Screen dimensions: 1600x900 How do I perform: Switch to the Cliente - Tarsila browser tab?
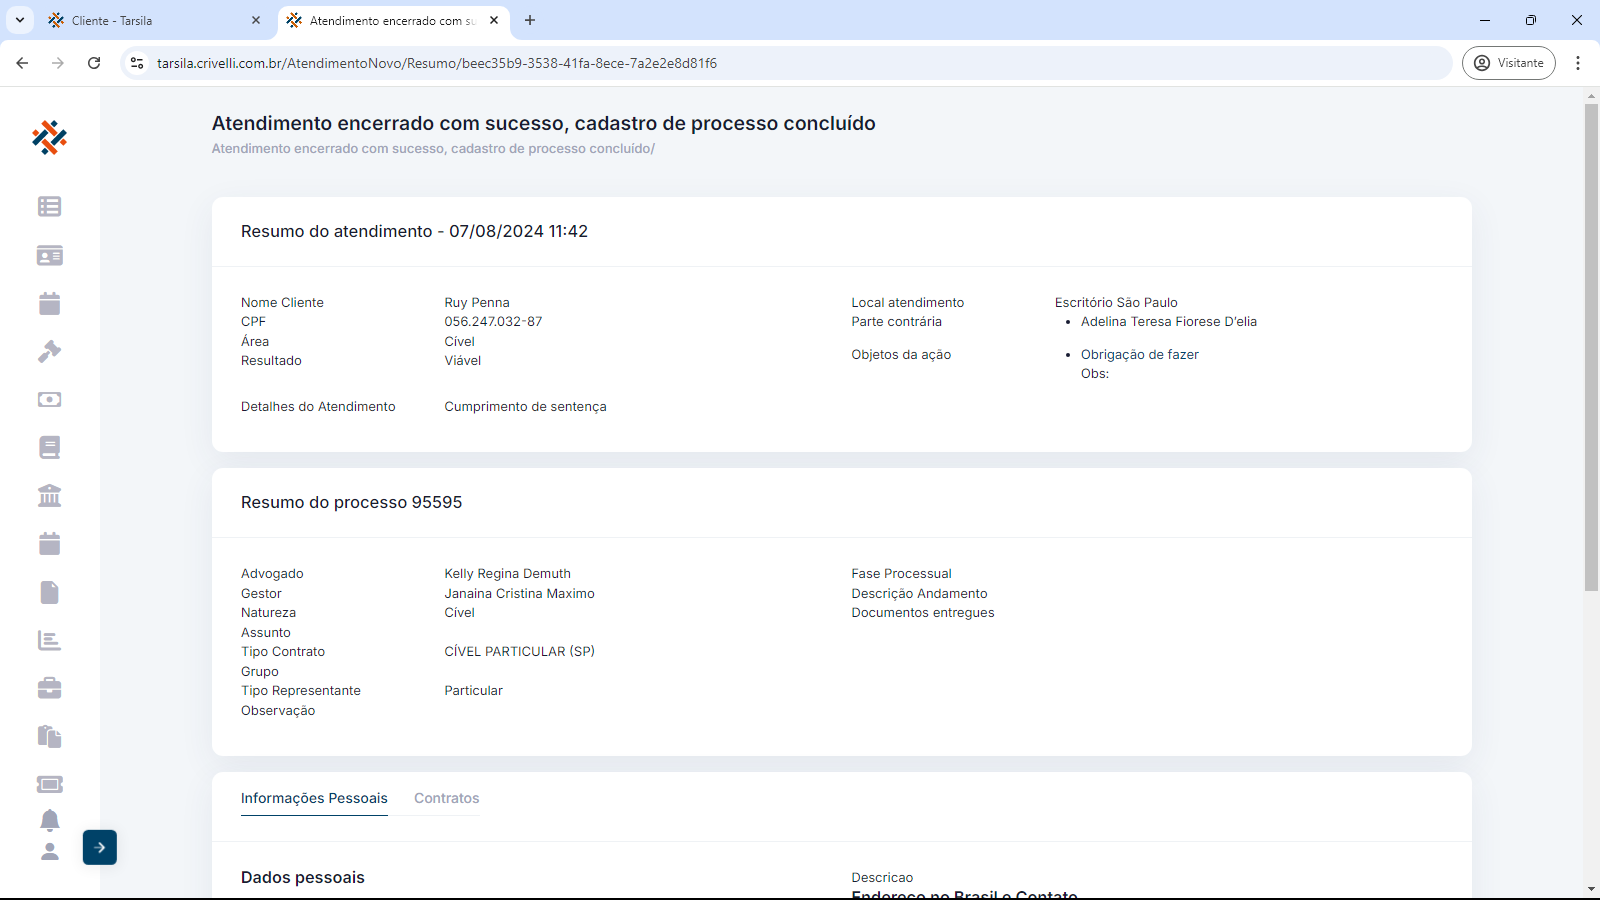pyautogui.click(x=150, y=20)
